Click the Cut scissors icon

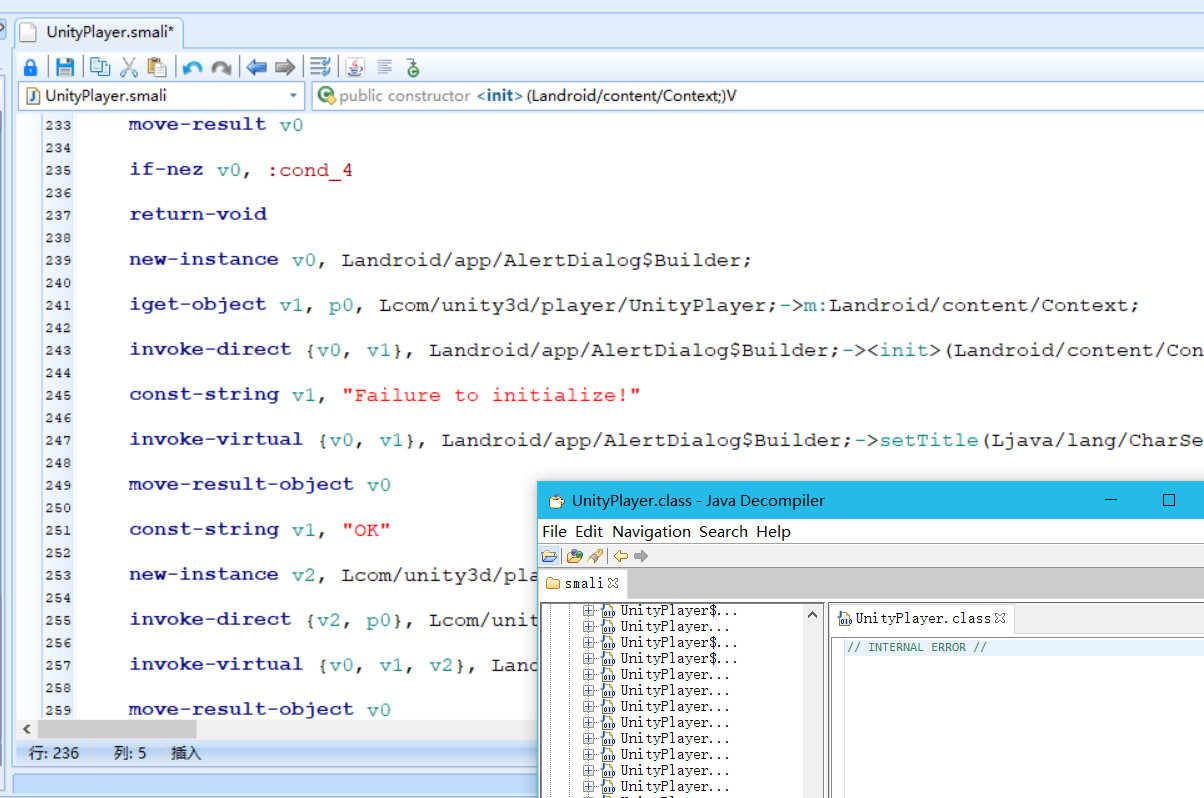point(129,67)
